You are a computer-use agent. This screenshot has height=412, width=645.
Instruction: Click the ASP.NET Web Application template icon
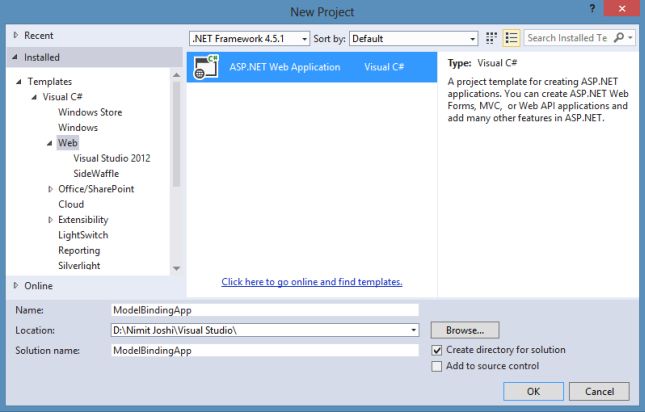pos(205,67)
